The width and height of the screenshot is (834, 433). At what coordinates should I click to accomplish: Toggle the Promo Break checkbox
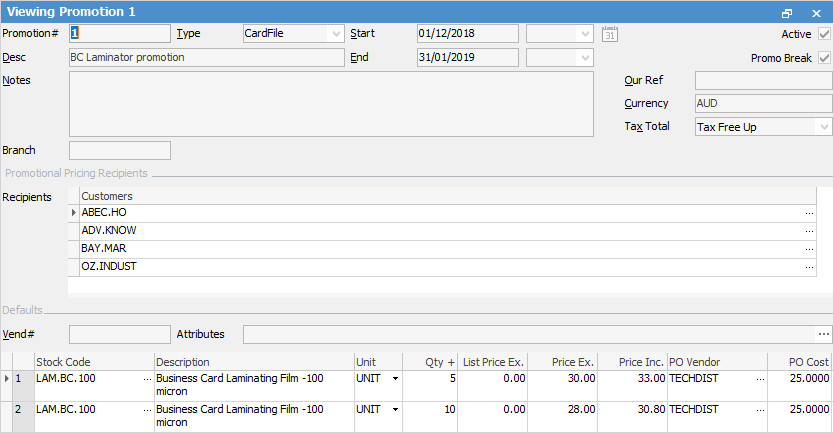pos(824,58)
